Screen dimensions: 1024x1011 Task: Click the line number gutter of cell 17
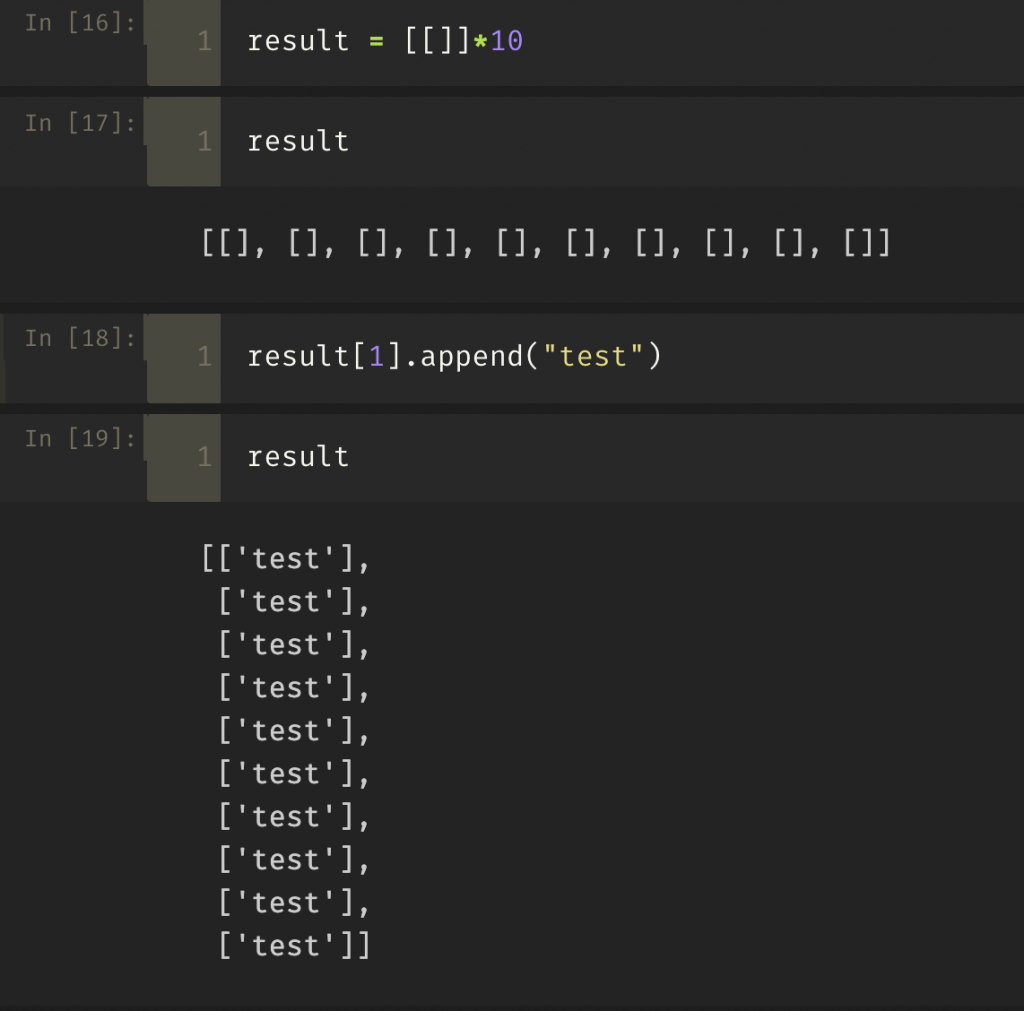pos(204,142)
